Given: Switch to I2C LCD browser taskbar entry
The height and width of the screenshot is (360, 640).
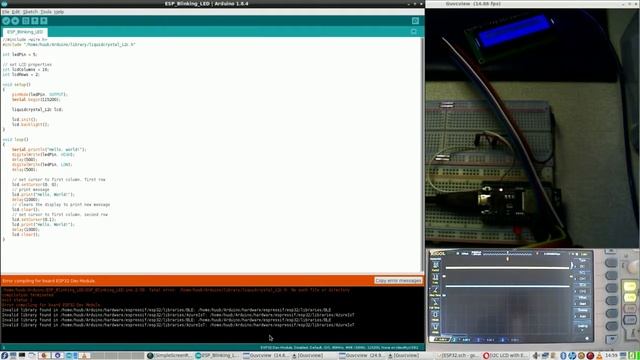Looking at the screenshot, I should [505, 356].
